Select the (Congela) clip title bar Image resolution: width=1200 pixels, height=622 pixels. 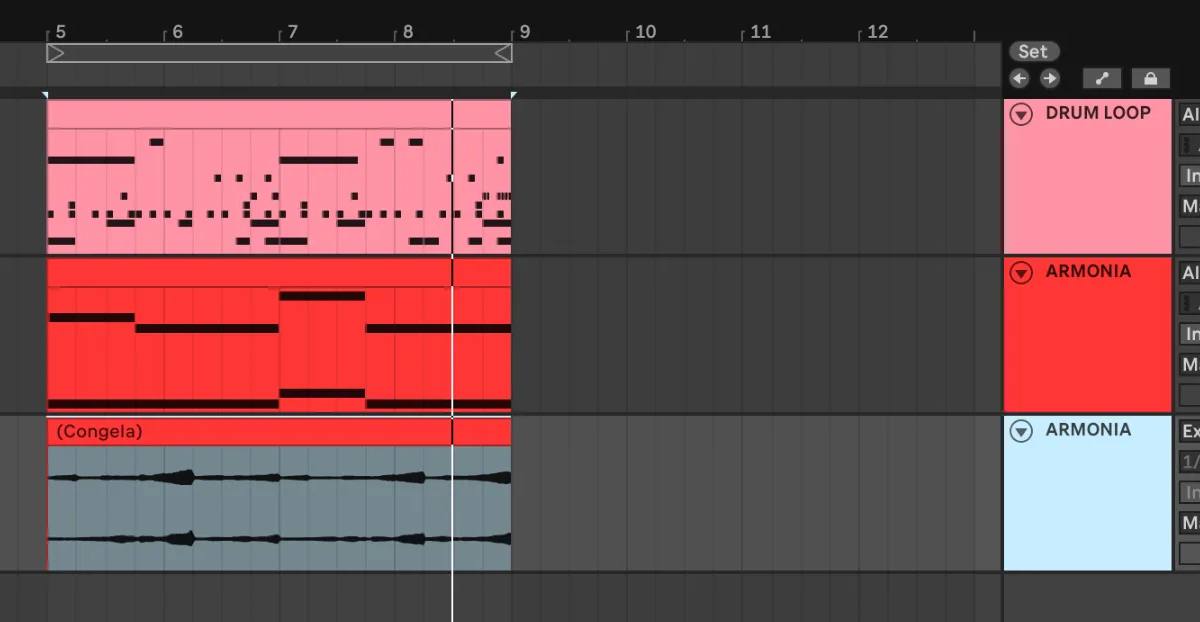pyautogui.click(x=279, y=432)
